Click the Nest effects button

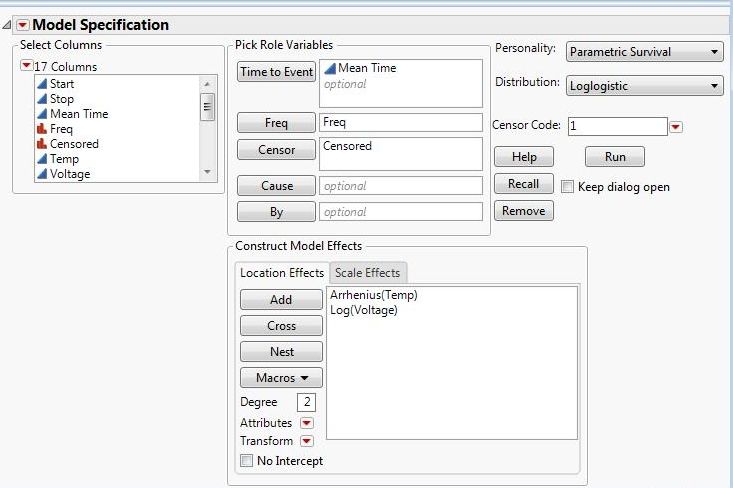coord(281,352)
